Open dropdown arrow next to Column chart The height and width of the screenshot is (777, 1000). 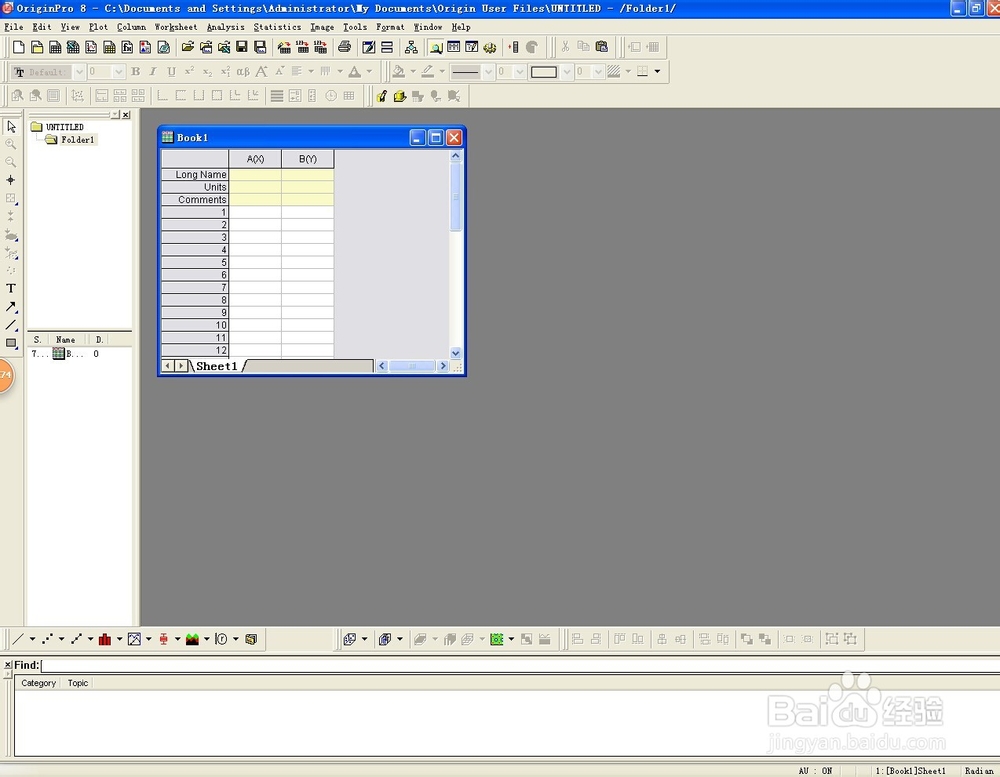(119, 639)
